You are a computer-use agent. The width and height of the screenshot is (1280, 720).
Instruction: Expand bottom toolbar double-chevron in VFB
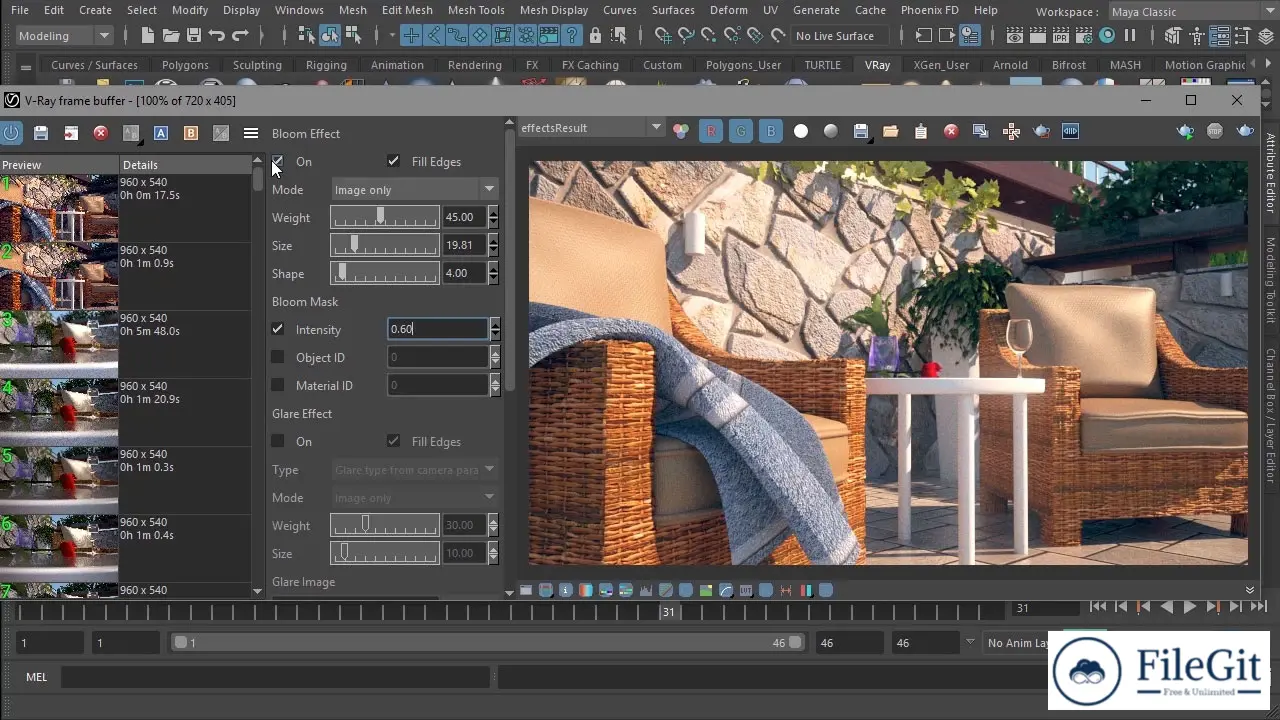coord(1249,590)
